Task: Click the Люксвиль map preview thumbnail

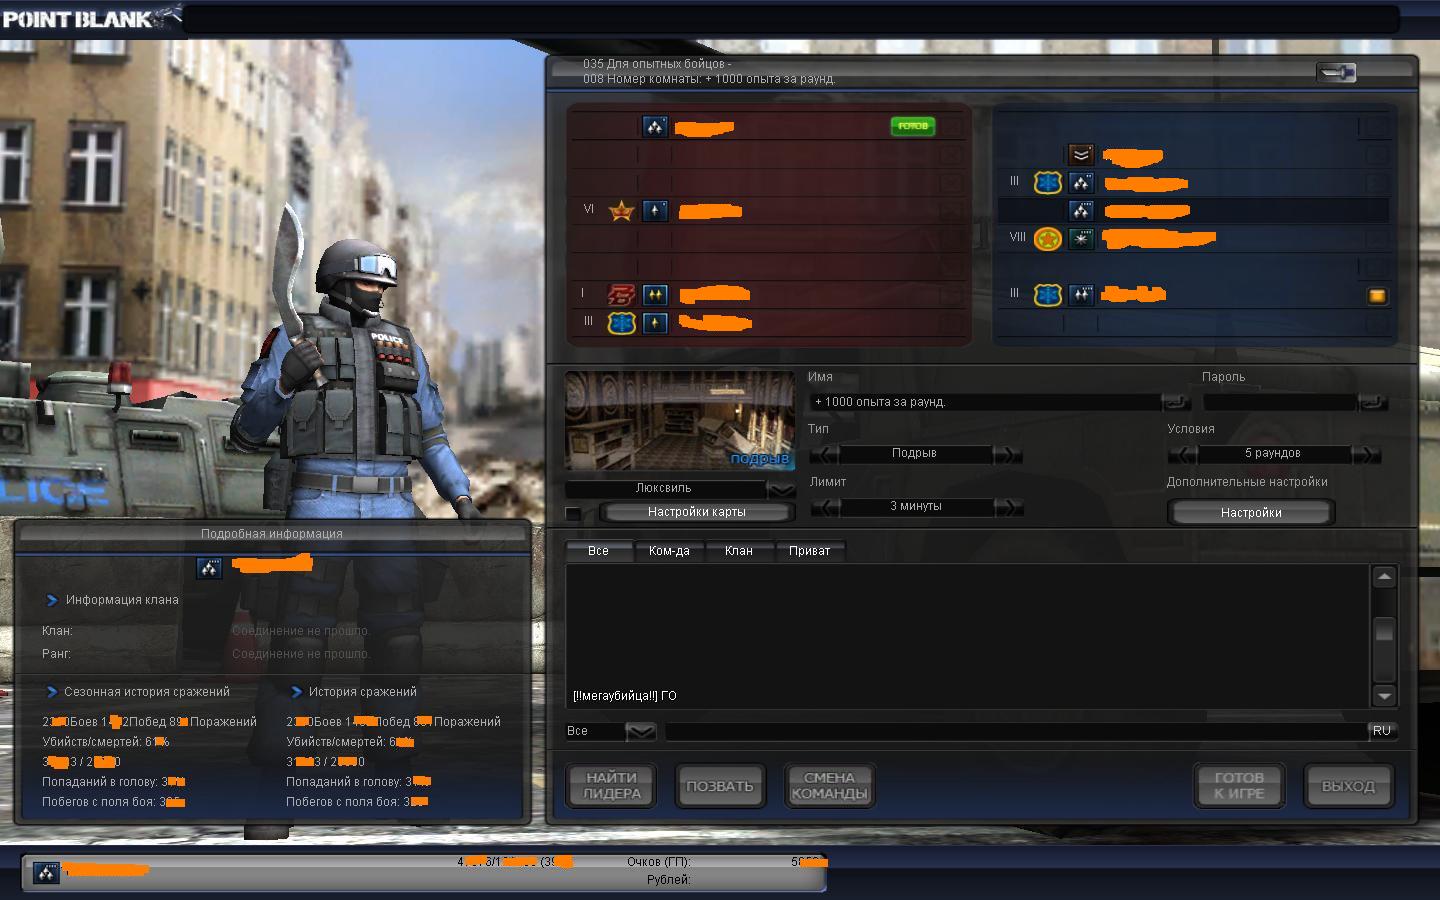Action: click(x=679, y=420)
